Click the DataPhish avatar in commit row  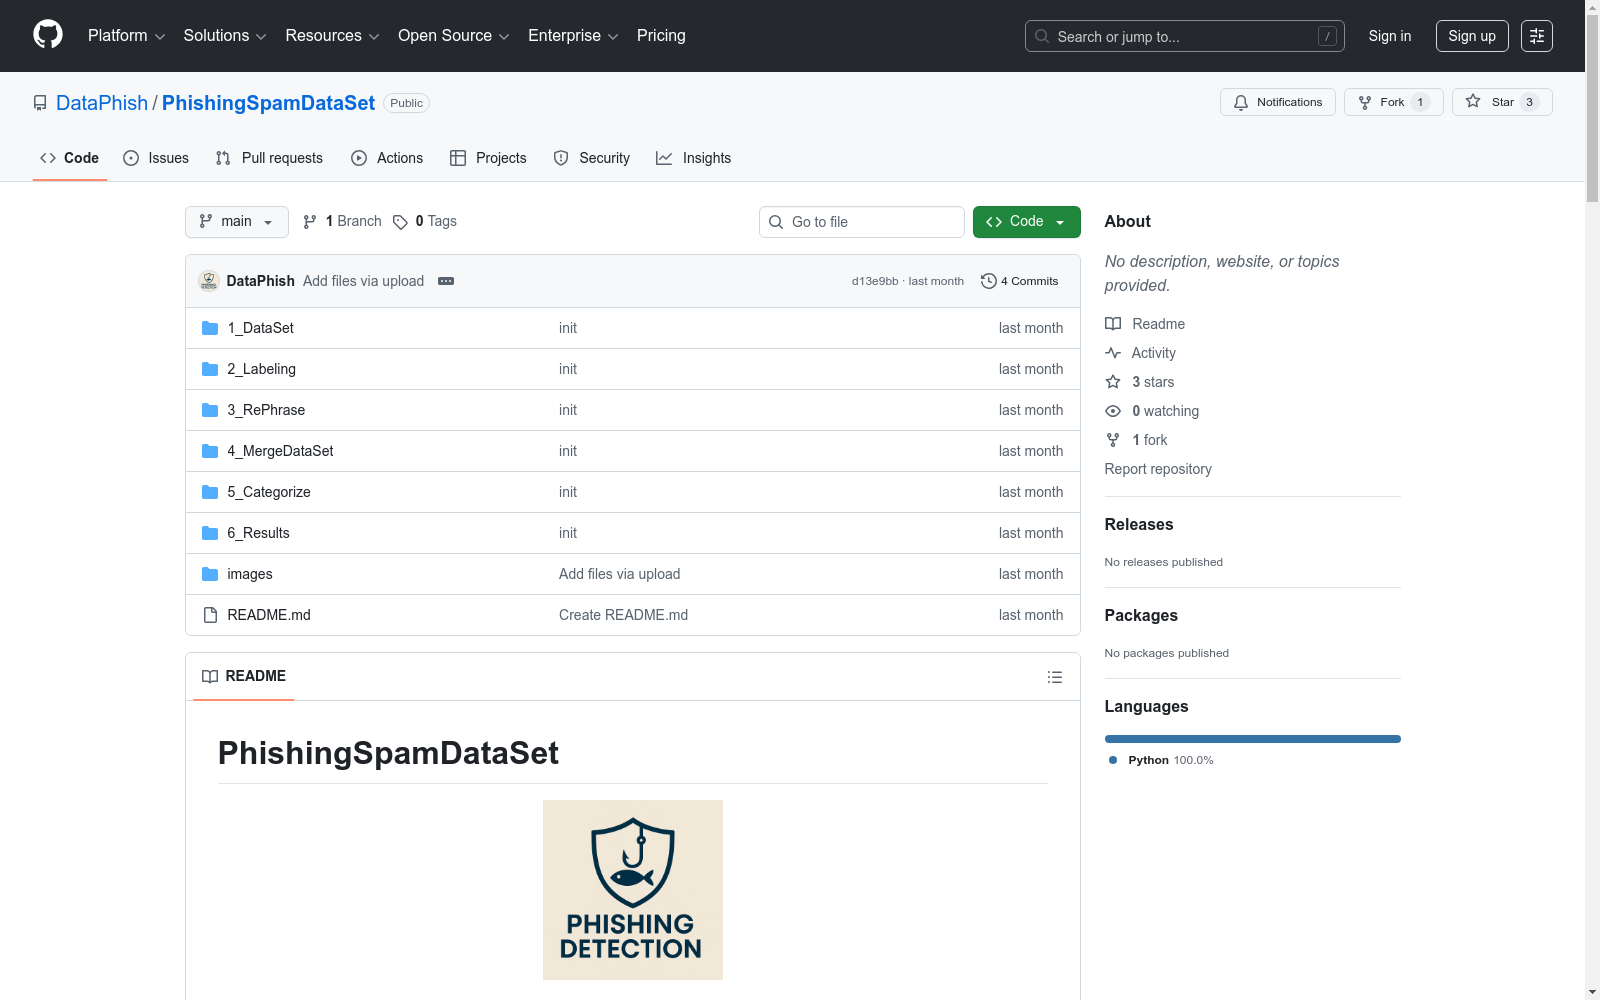coord(209,281)
